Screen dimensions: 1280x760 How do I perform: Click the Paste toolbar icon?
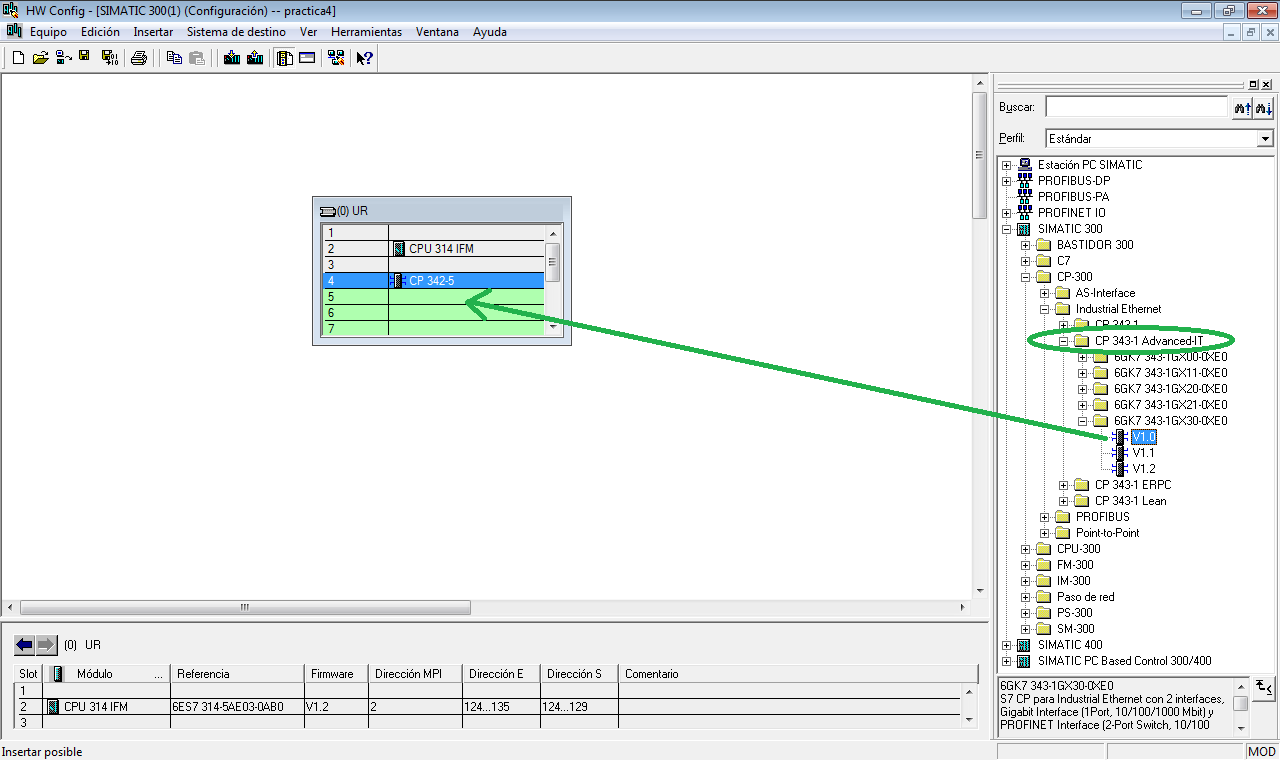[197, 58]
